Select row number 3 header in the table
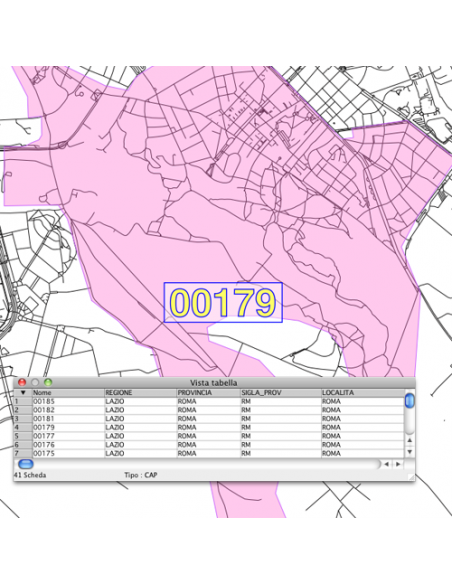The width and height of the screenshot is (452, 584). click(x=23, y=419)
